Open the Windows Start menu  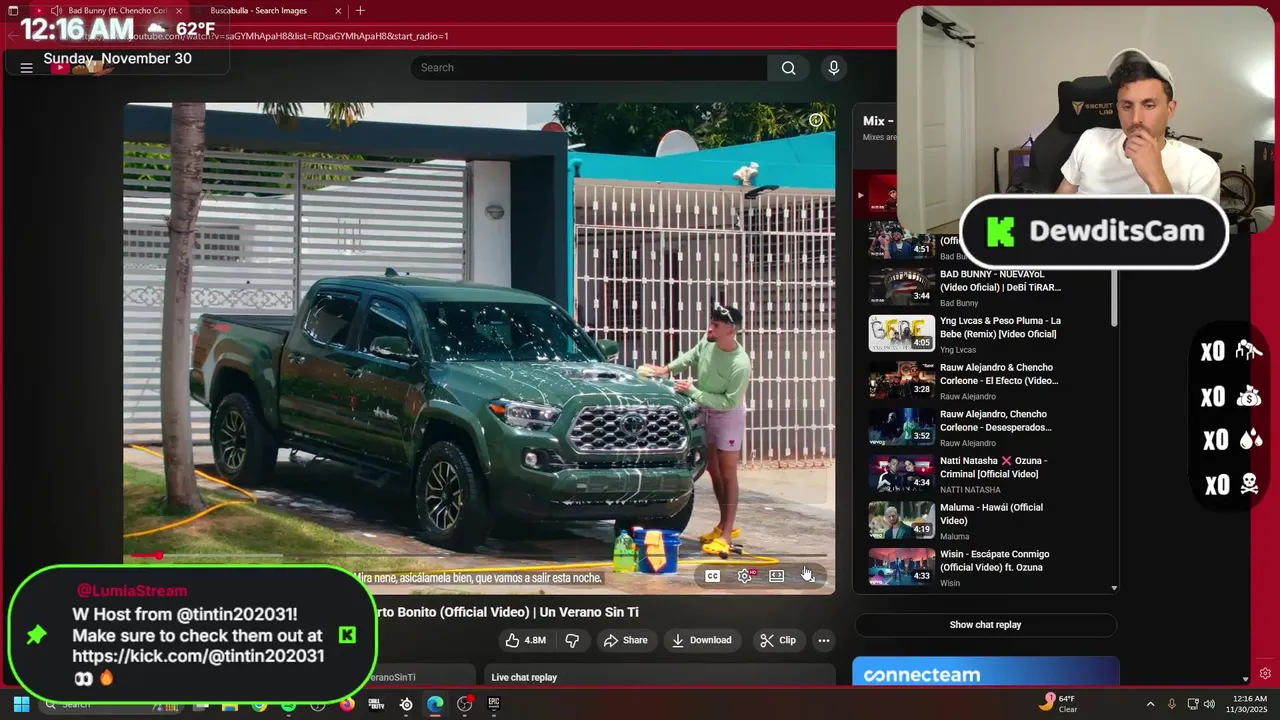tap(21, 704)
